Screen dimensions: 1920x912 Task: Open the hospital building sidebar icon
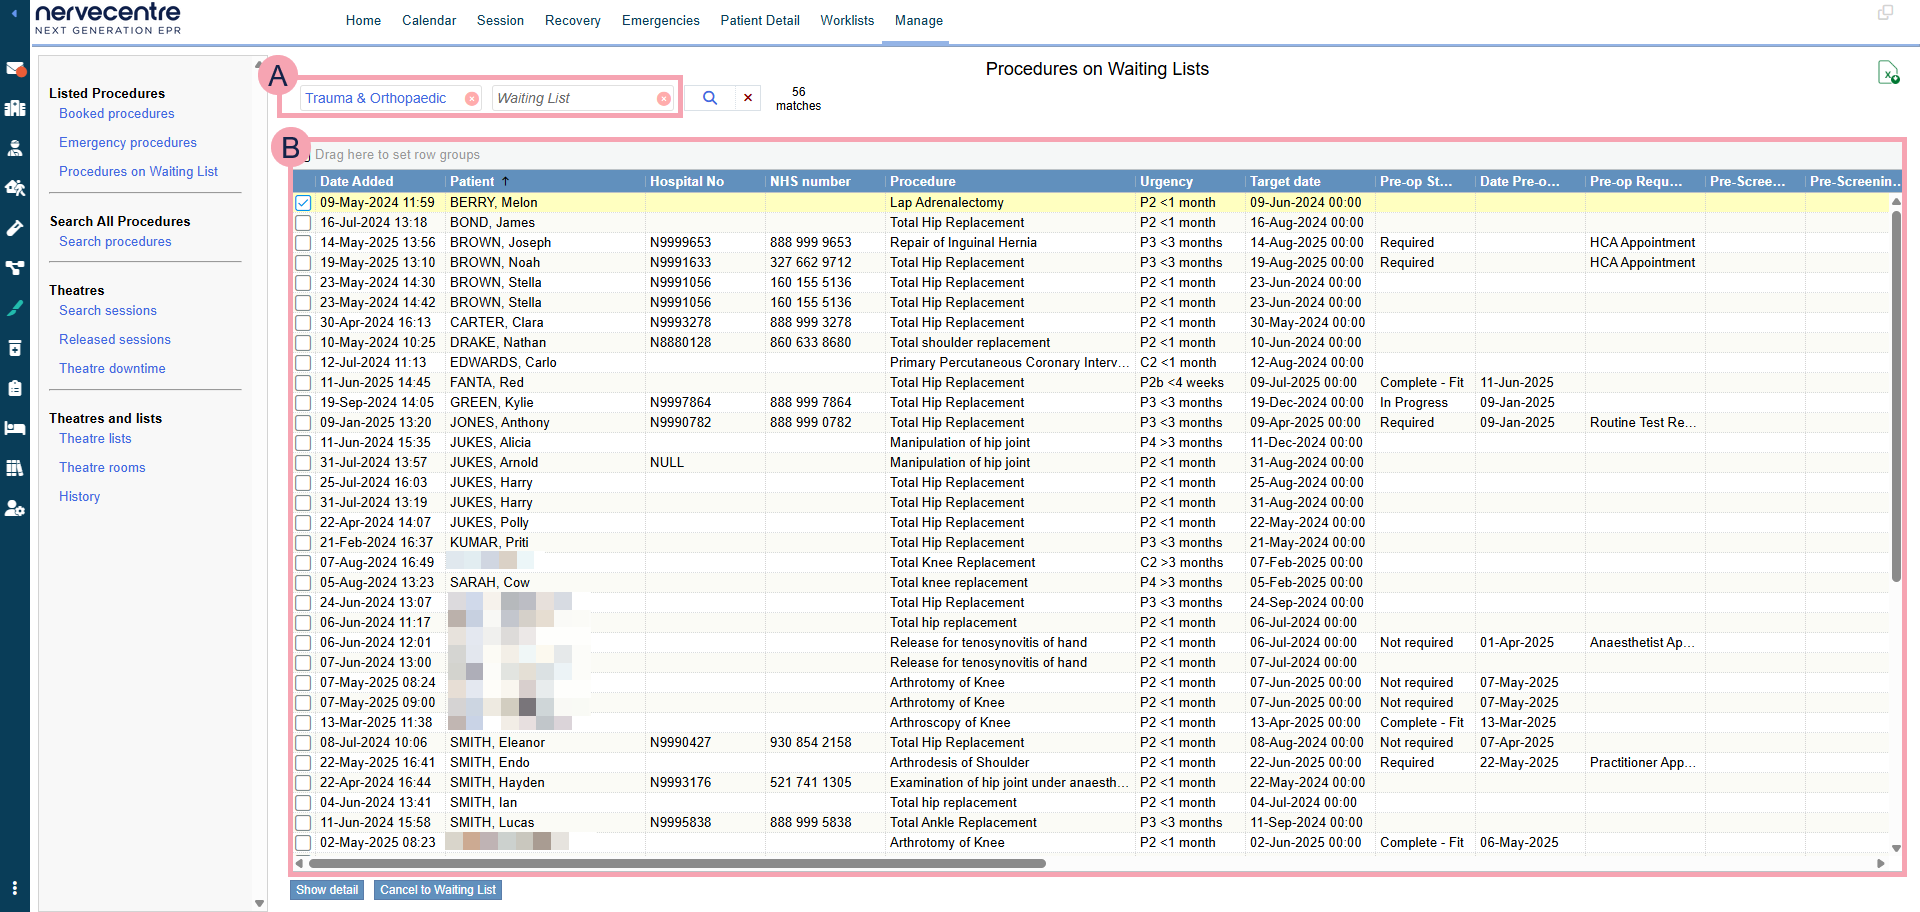[15, 108]
